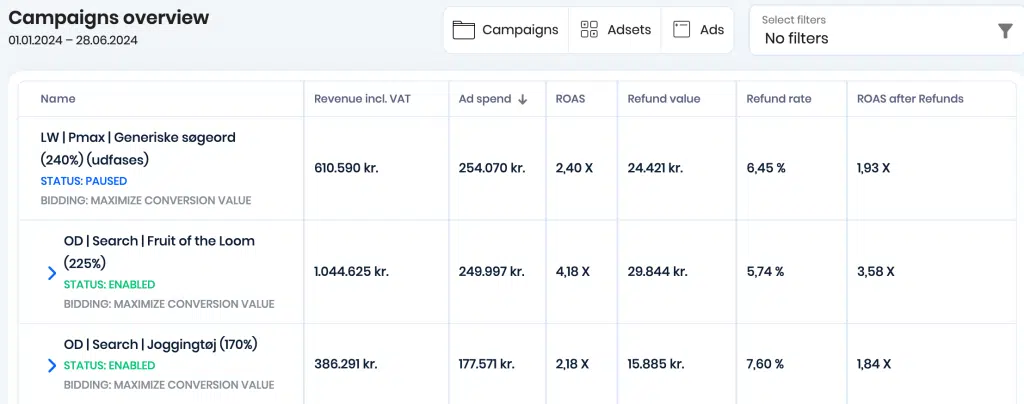1024x404 pixels.
Task: Switch to the Adsets tab
Action: [615, 30]
